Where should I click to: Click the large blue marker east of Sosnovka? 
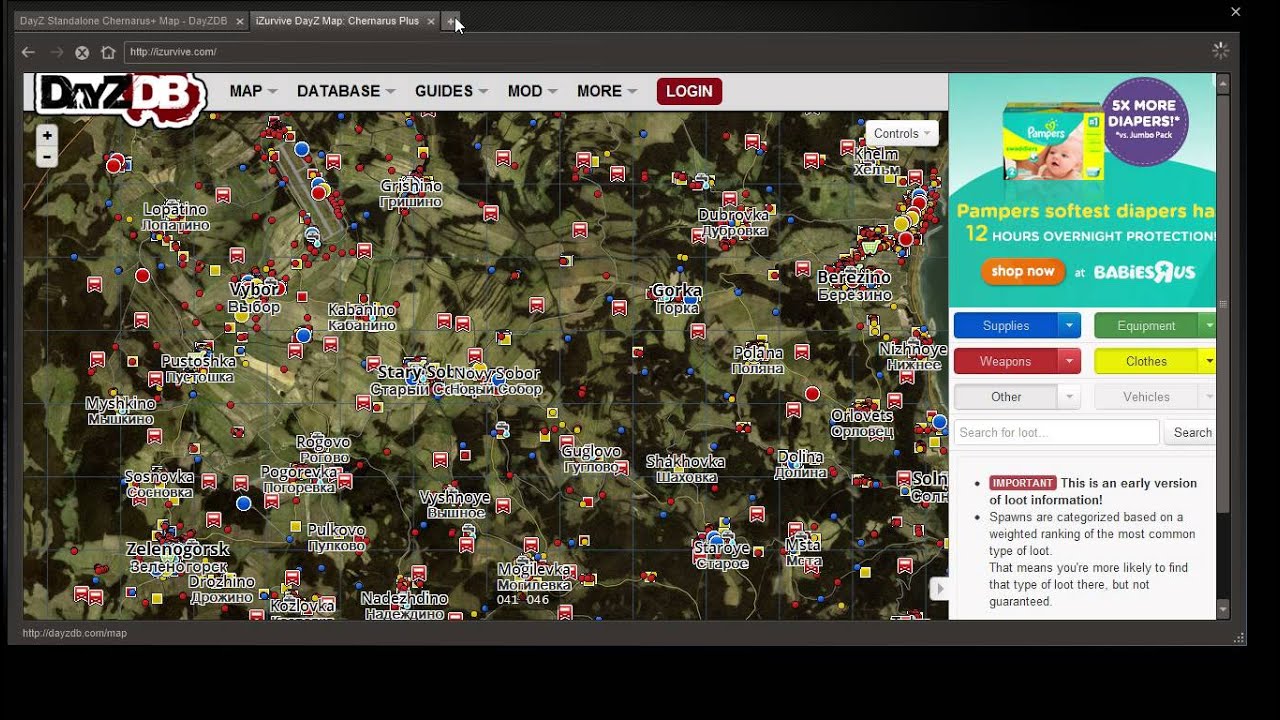[243, 503]
